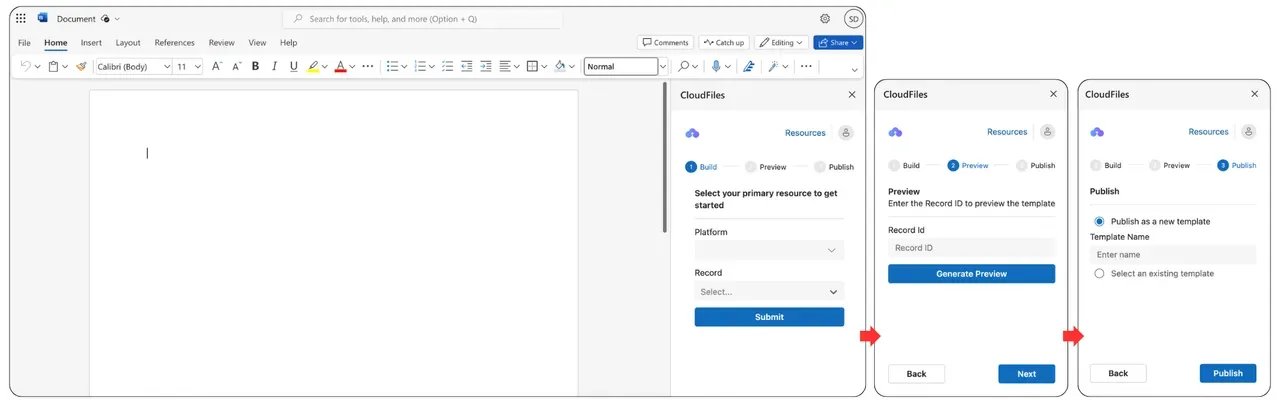Open the File menu

tap(24, 43)
